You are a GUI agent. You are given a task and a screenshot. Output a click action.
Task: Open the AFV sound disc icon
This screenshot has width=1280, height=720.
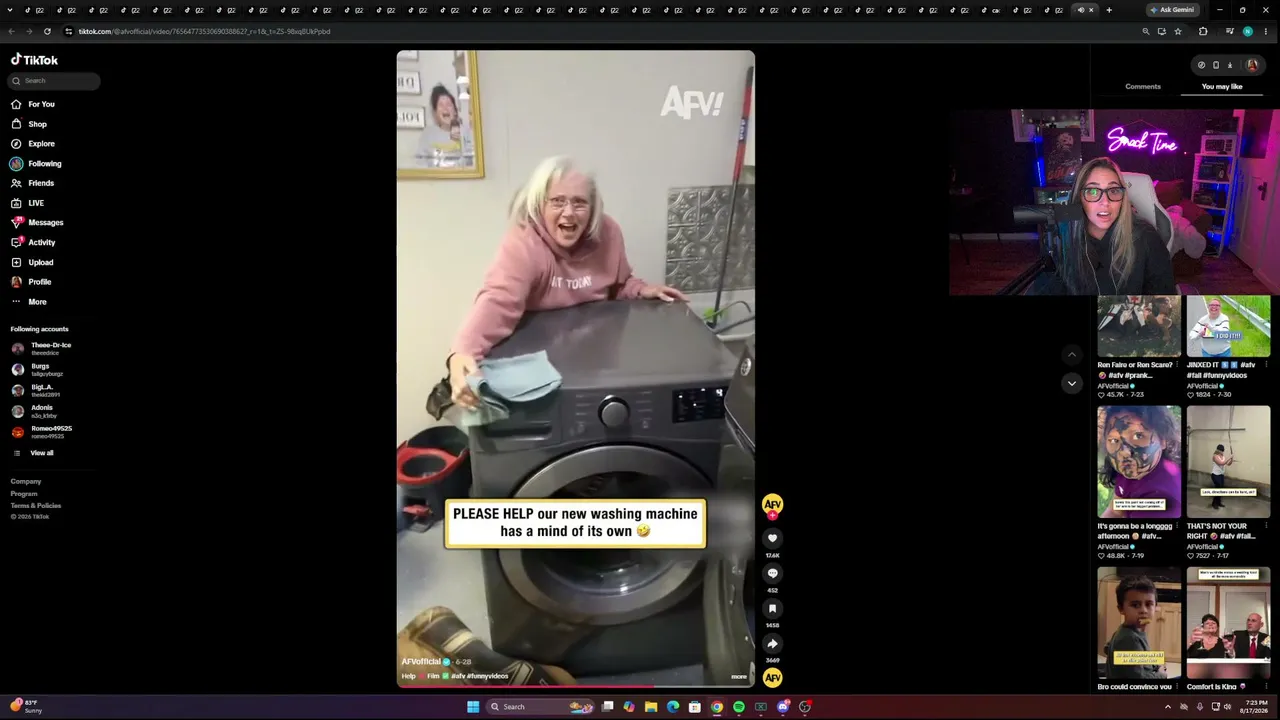click(x=772, y=678)
